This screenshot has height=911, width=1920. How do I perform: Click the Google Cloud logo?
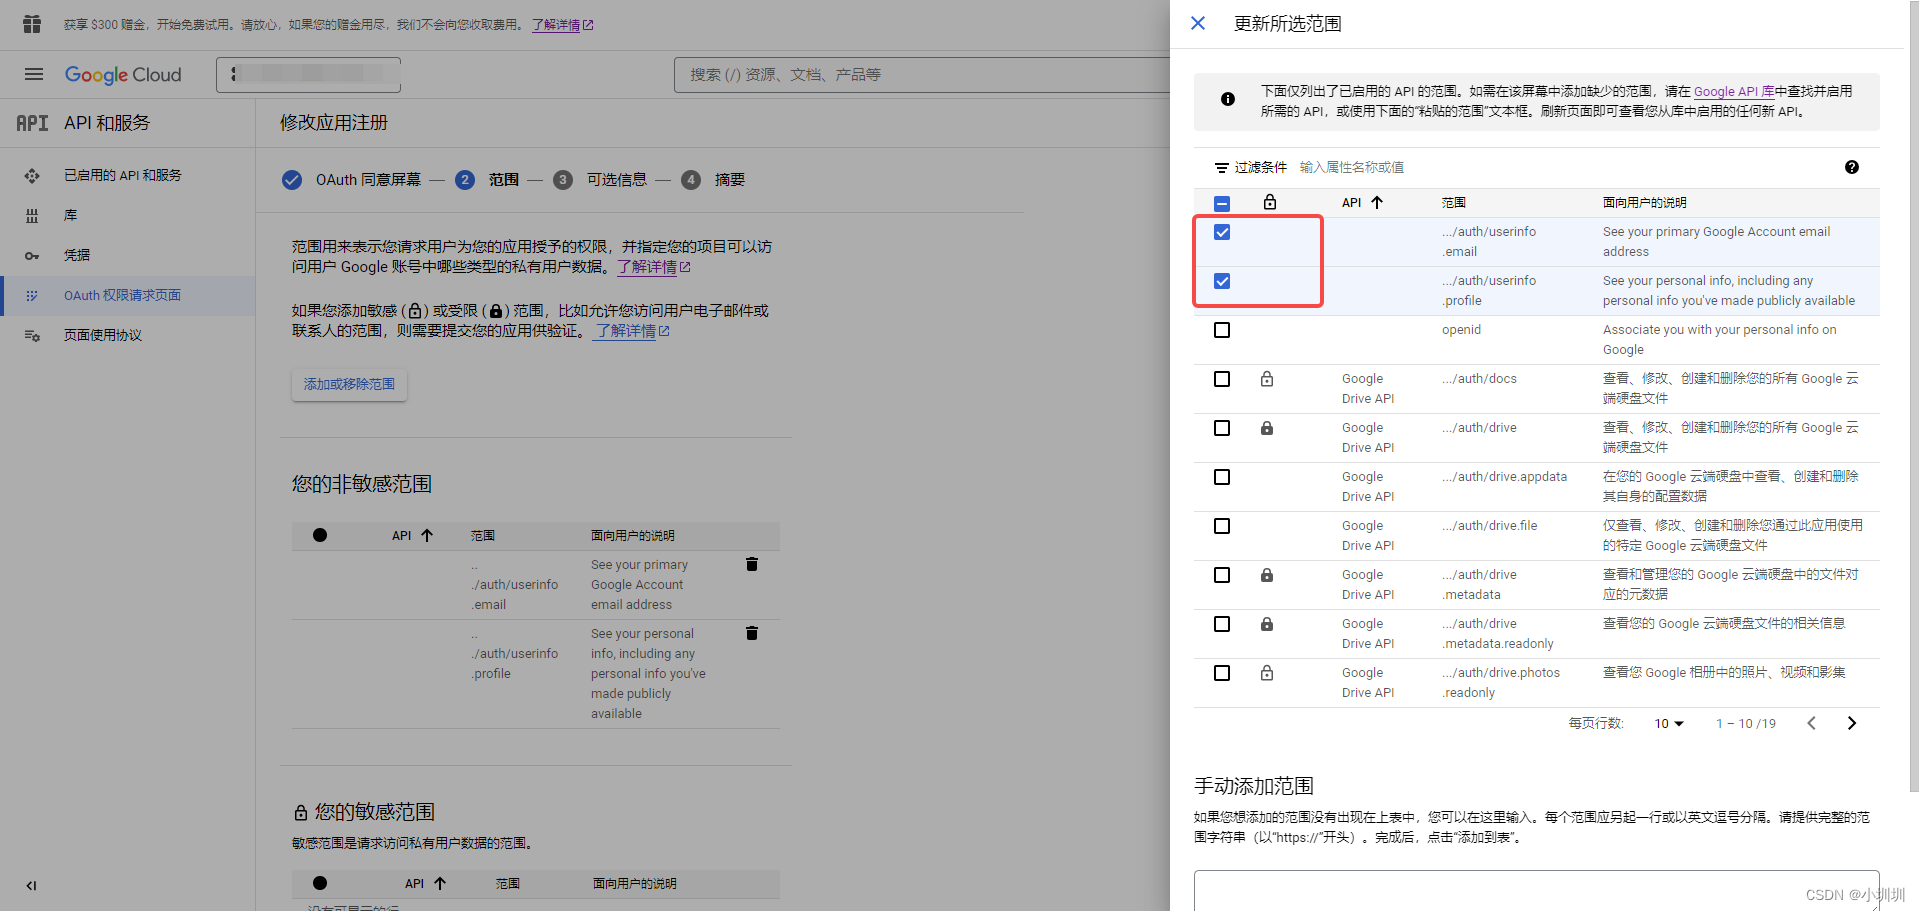[x=123, y=75]
